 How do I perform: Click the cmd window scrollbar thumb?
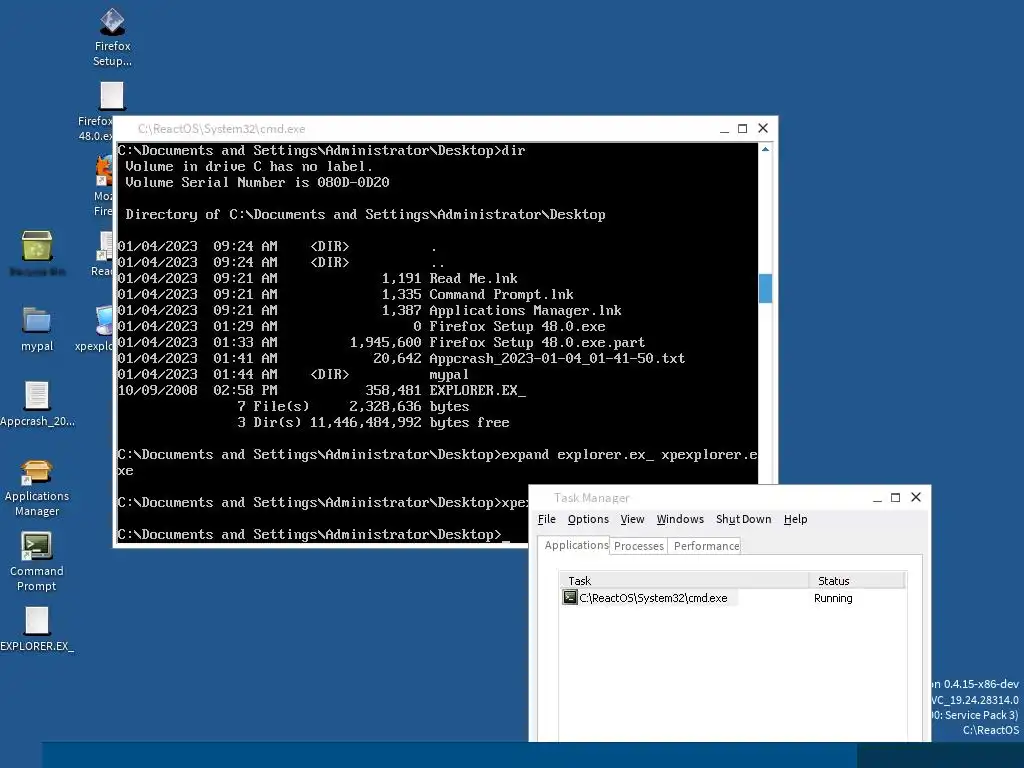click(x=765, y=288)
